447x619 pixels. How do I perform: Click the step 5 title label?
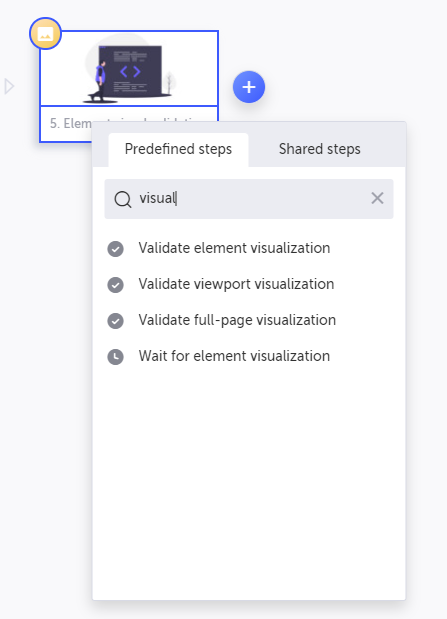pyautogui.click(x=70, y=123)
